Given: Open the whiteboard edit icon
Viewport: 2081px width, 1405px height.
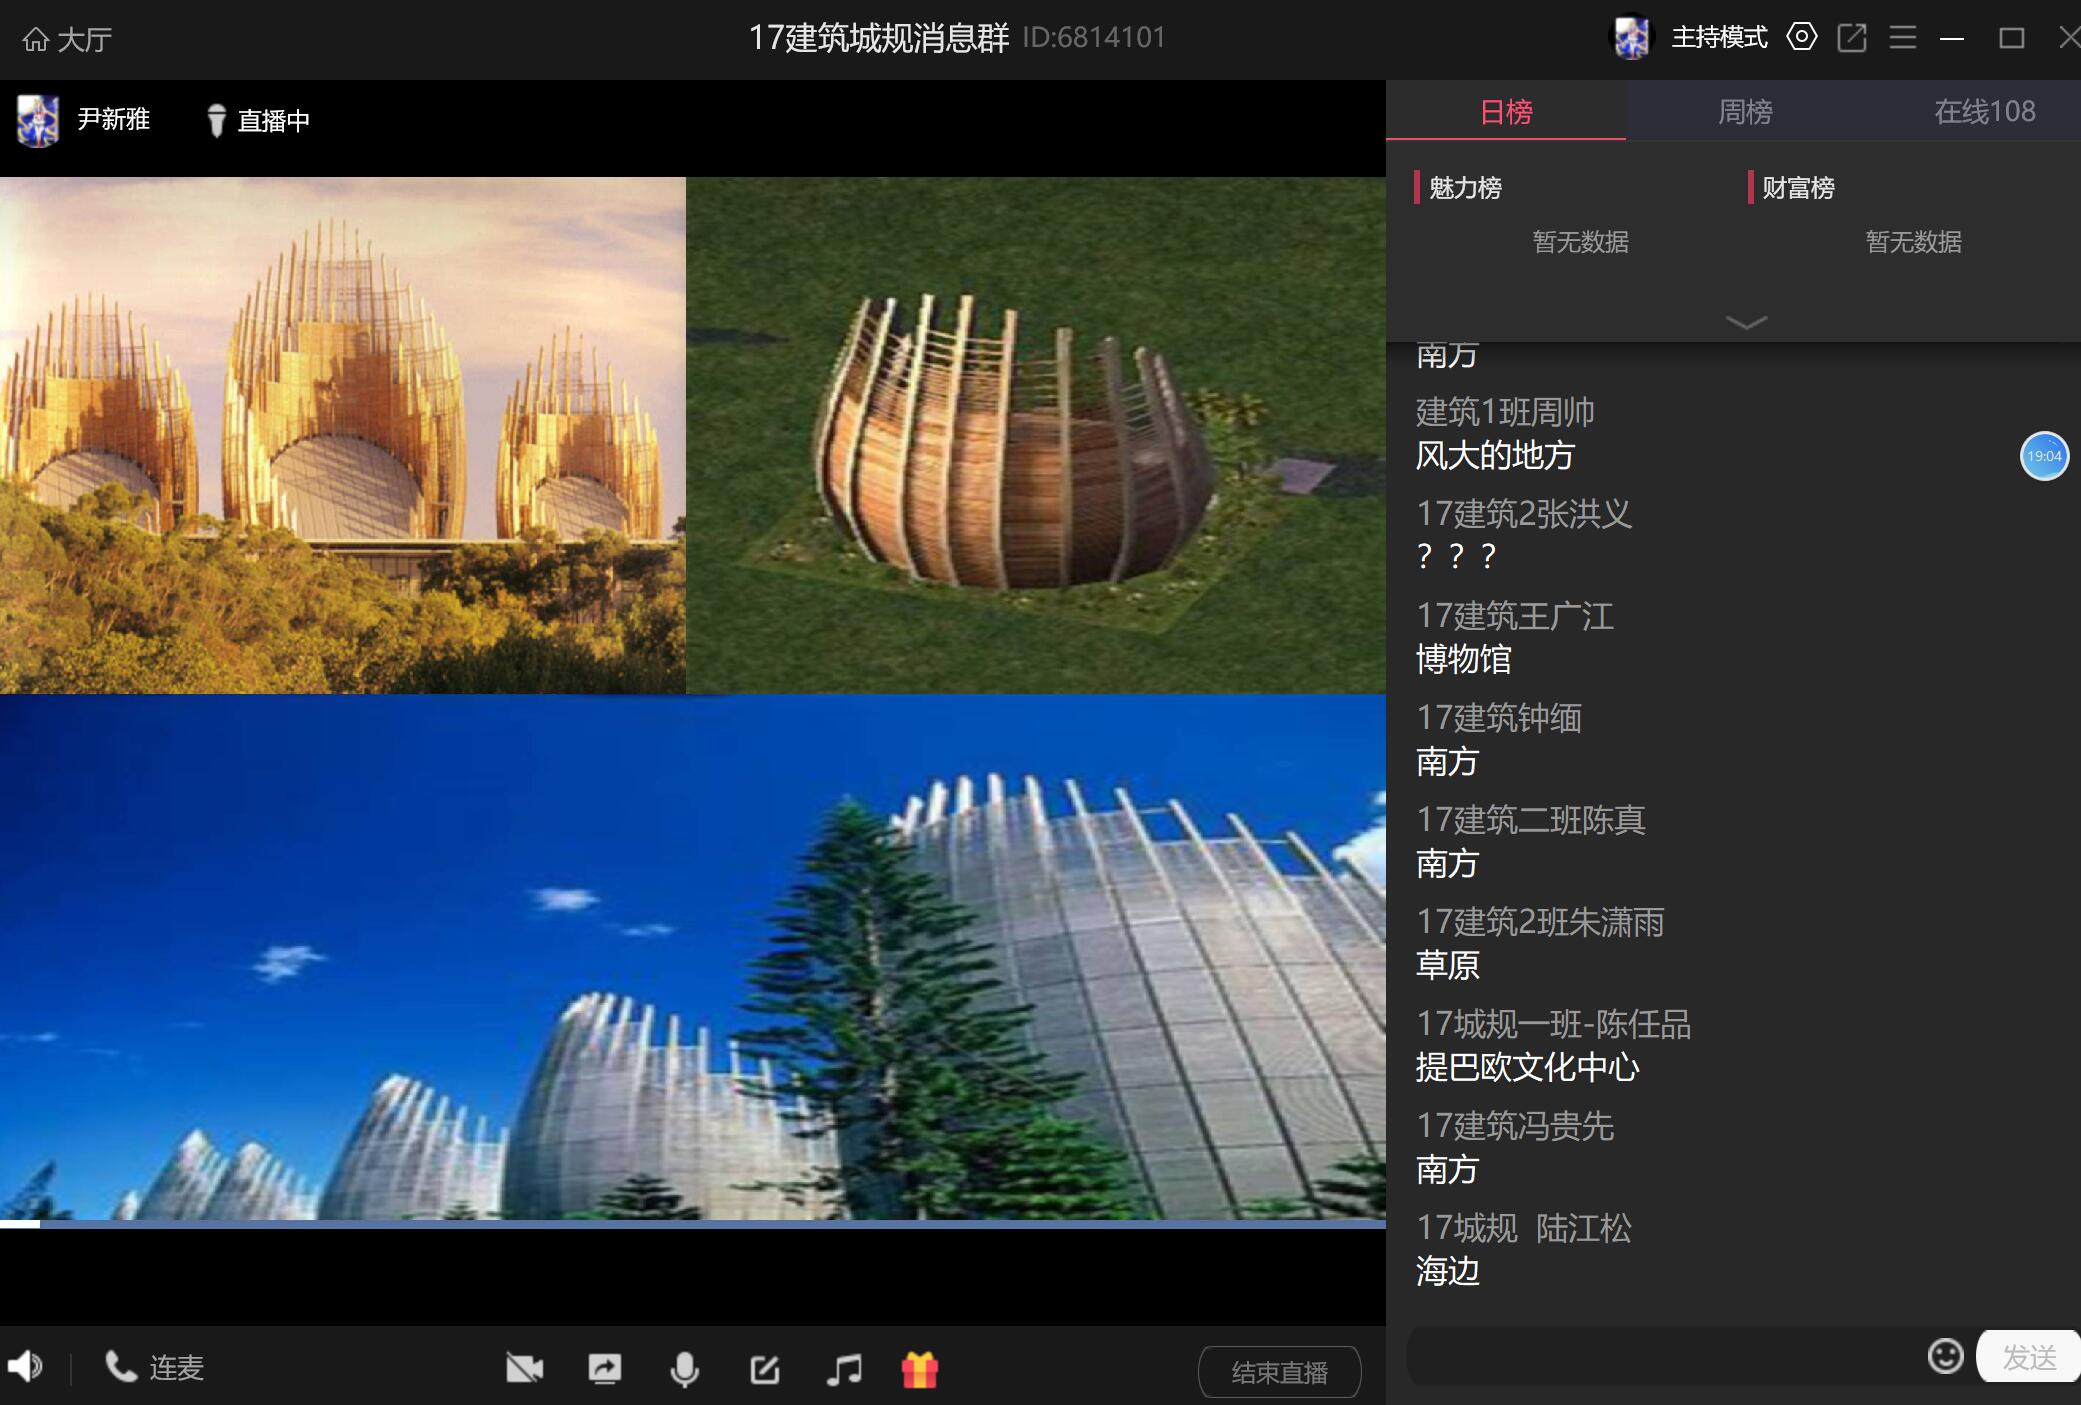Looking at the screenshot, I should 764,1369.
